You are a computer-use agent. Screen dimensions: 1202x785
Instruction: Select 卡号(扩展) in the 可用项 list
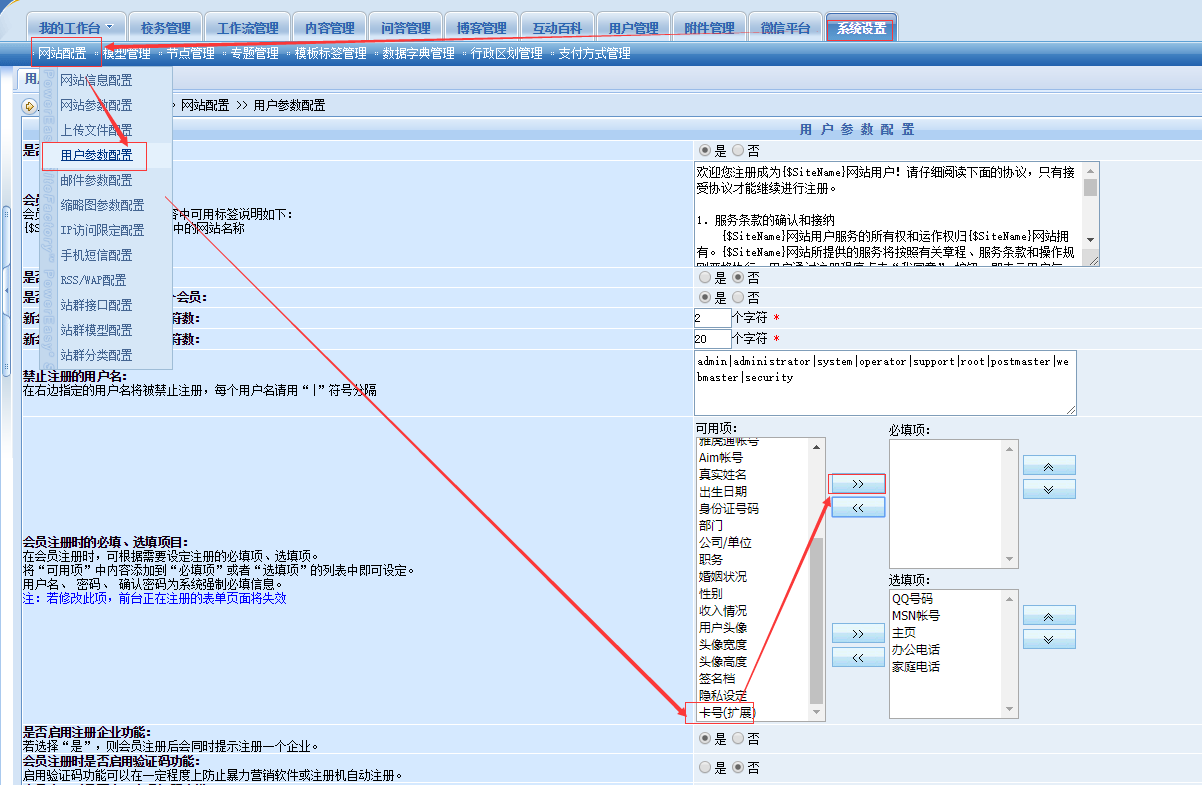[x=727, y=713]
